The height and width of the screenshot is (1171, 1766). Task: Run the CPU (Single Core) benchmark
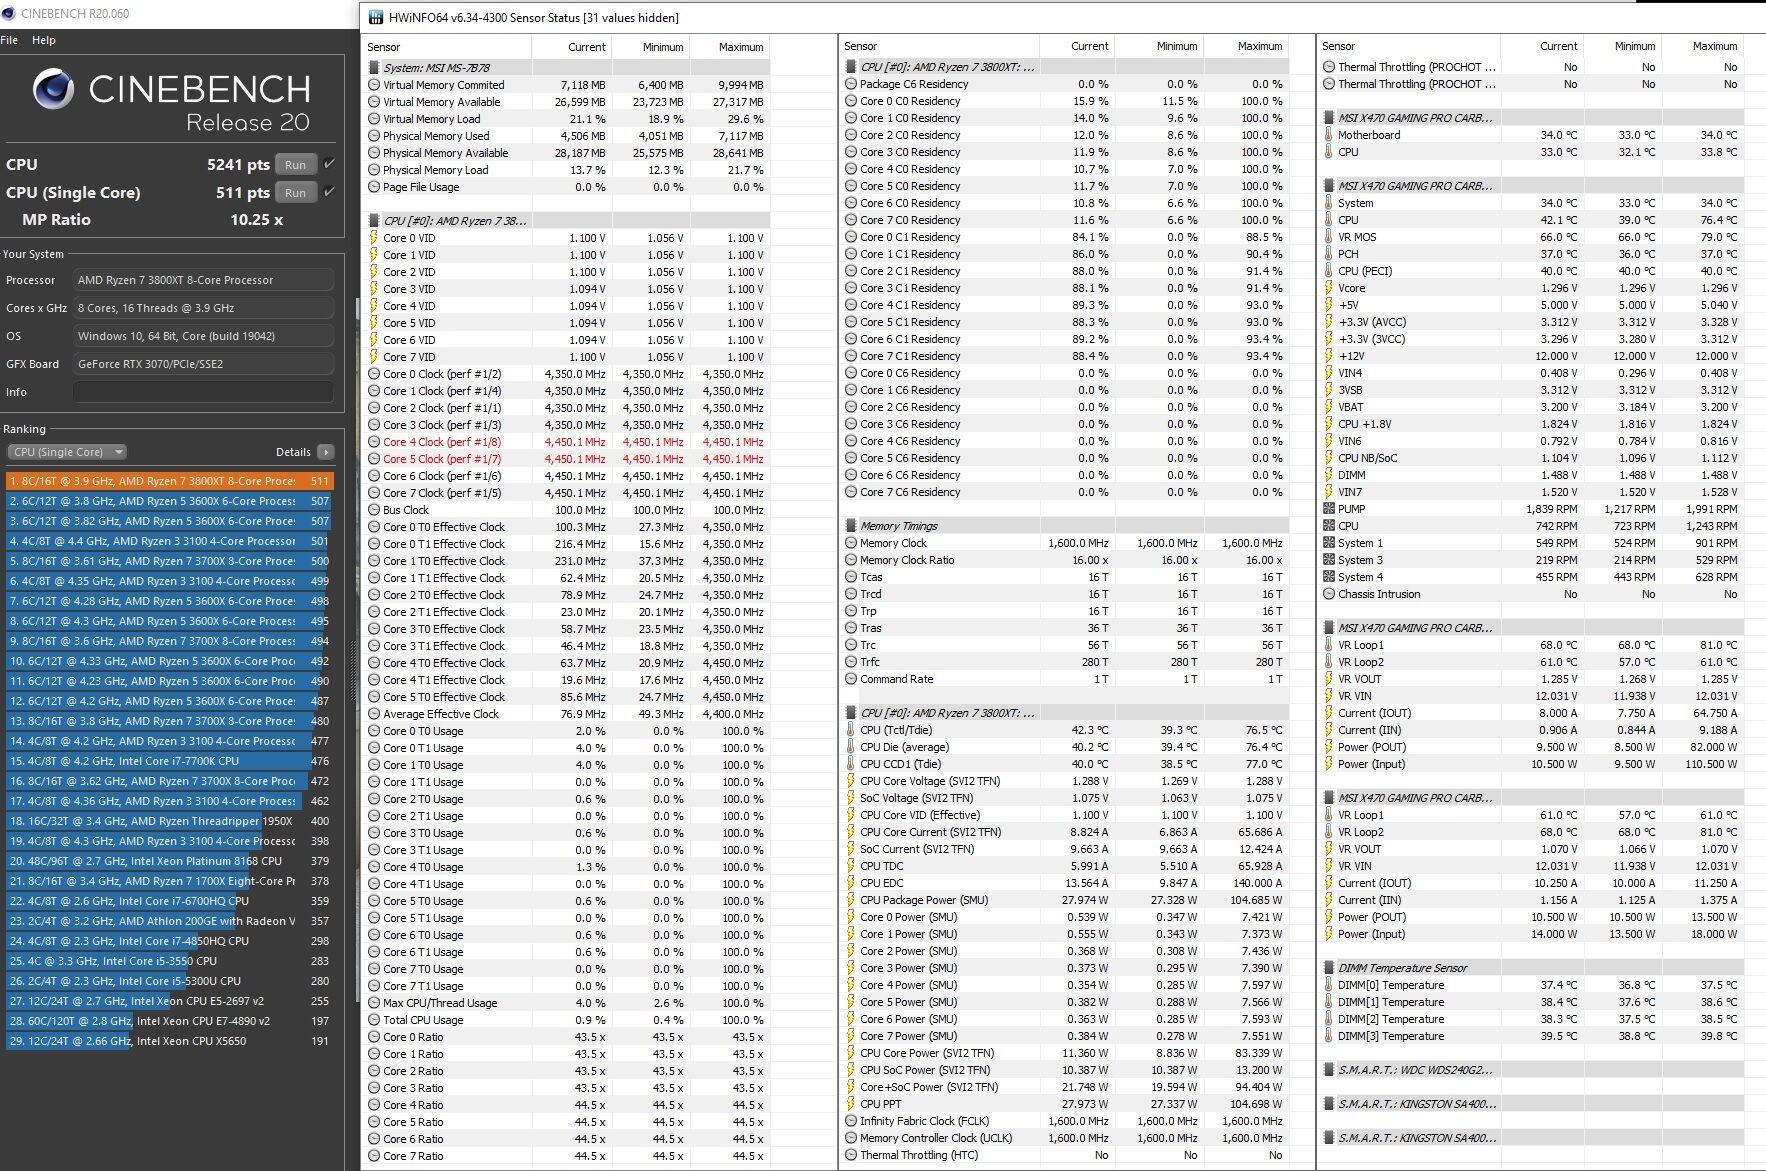tap(295, 193)
